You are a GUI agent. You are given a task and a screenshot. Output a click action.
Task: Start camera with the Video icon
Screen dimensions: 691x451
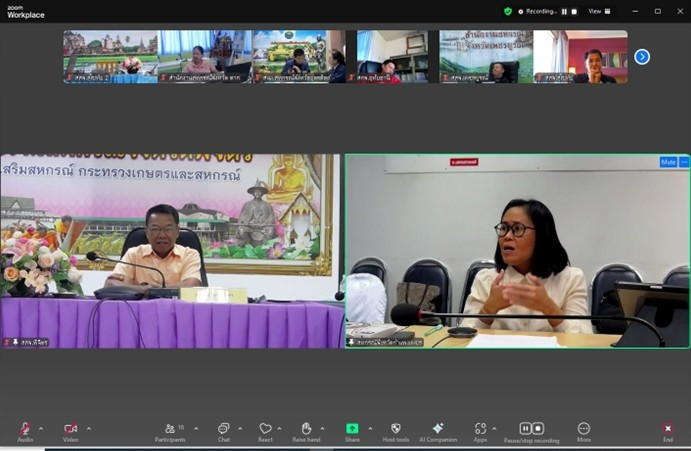tap(71, 429)
